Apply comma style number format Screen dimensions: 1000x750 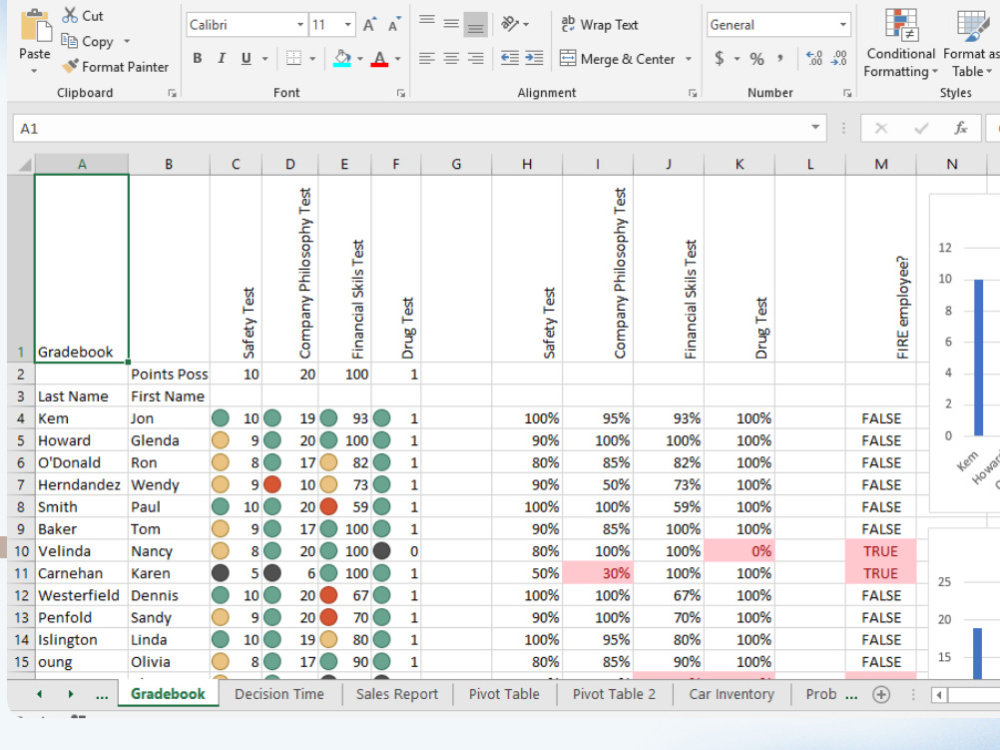(x=780, y=59)
